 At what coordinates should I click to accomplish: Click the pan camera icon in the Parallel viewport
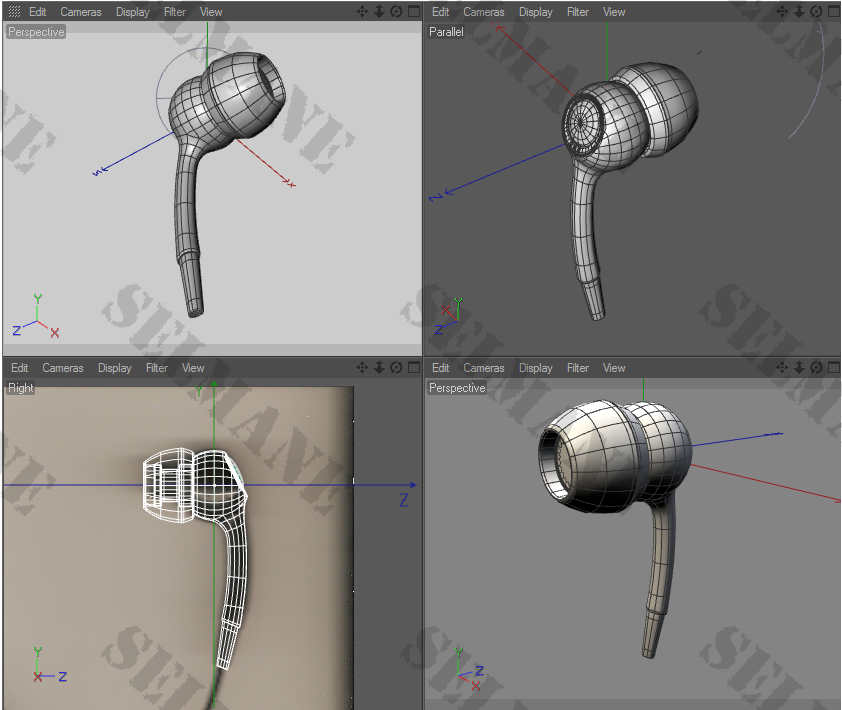tap(782, 11)
